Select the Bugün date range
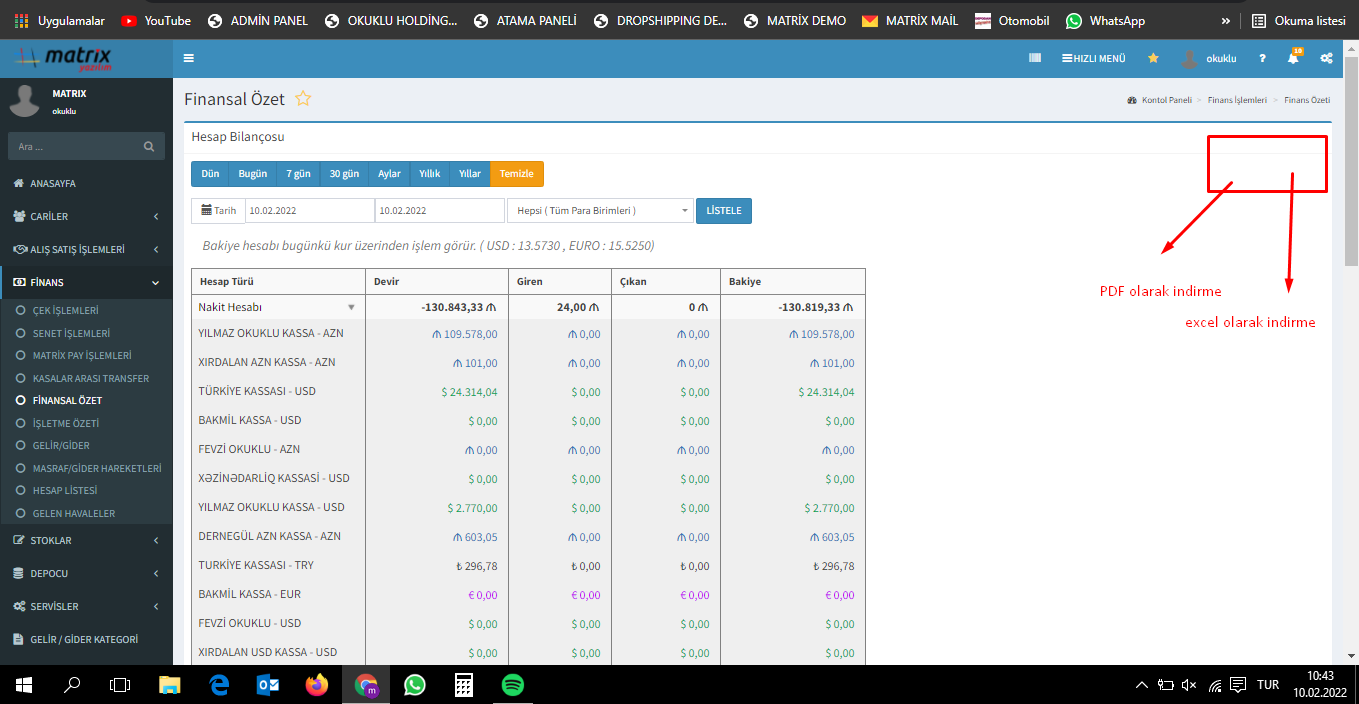The width and height of the screenshot is (1359, 704). (252, 174)
